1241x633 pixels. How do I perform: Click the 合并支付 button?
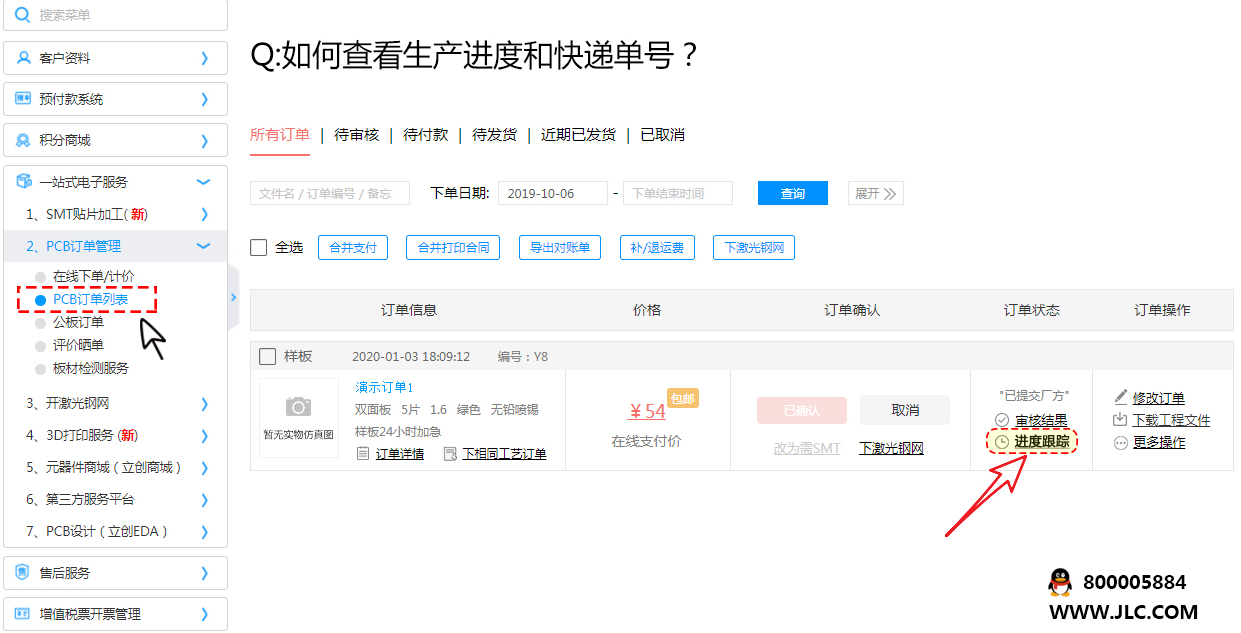pyautogui.click(x=353, y=247)
